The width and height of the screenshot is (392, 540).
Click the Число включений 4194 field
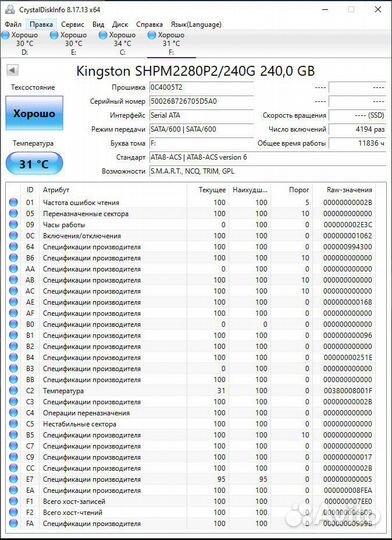point(357,129)
